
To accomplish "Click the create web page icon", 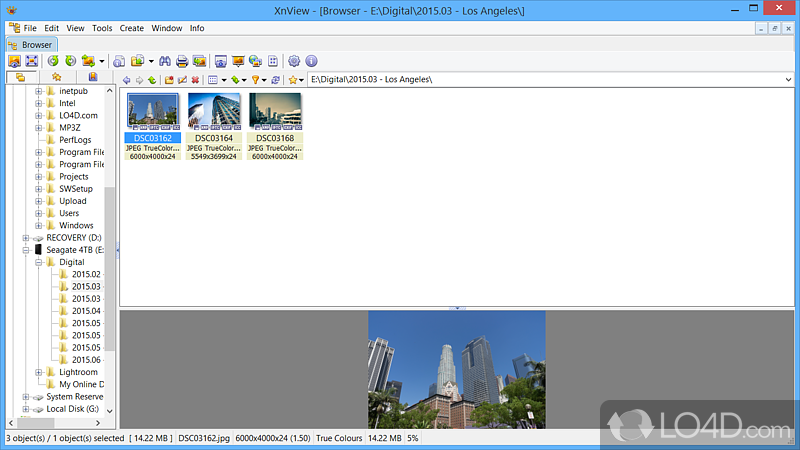I will click(x=255, y=61).
